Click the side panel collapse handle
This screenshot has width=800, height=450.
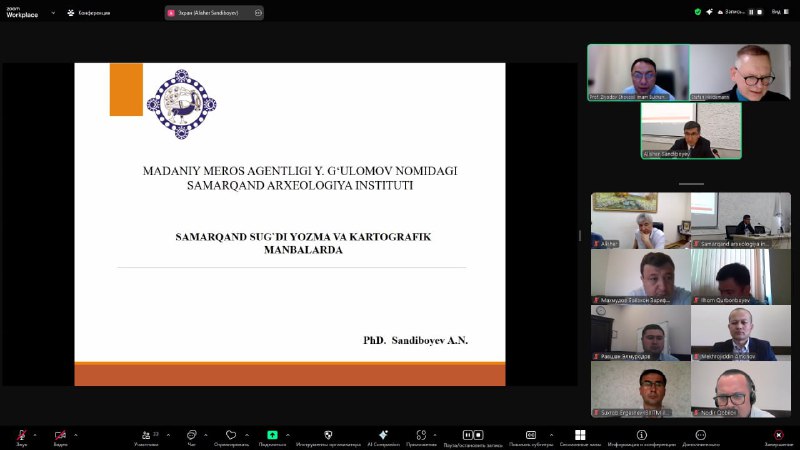(580, 235)
